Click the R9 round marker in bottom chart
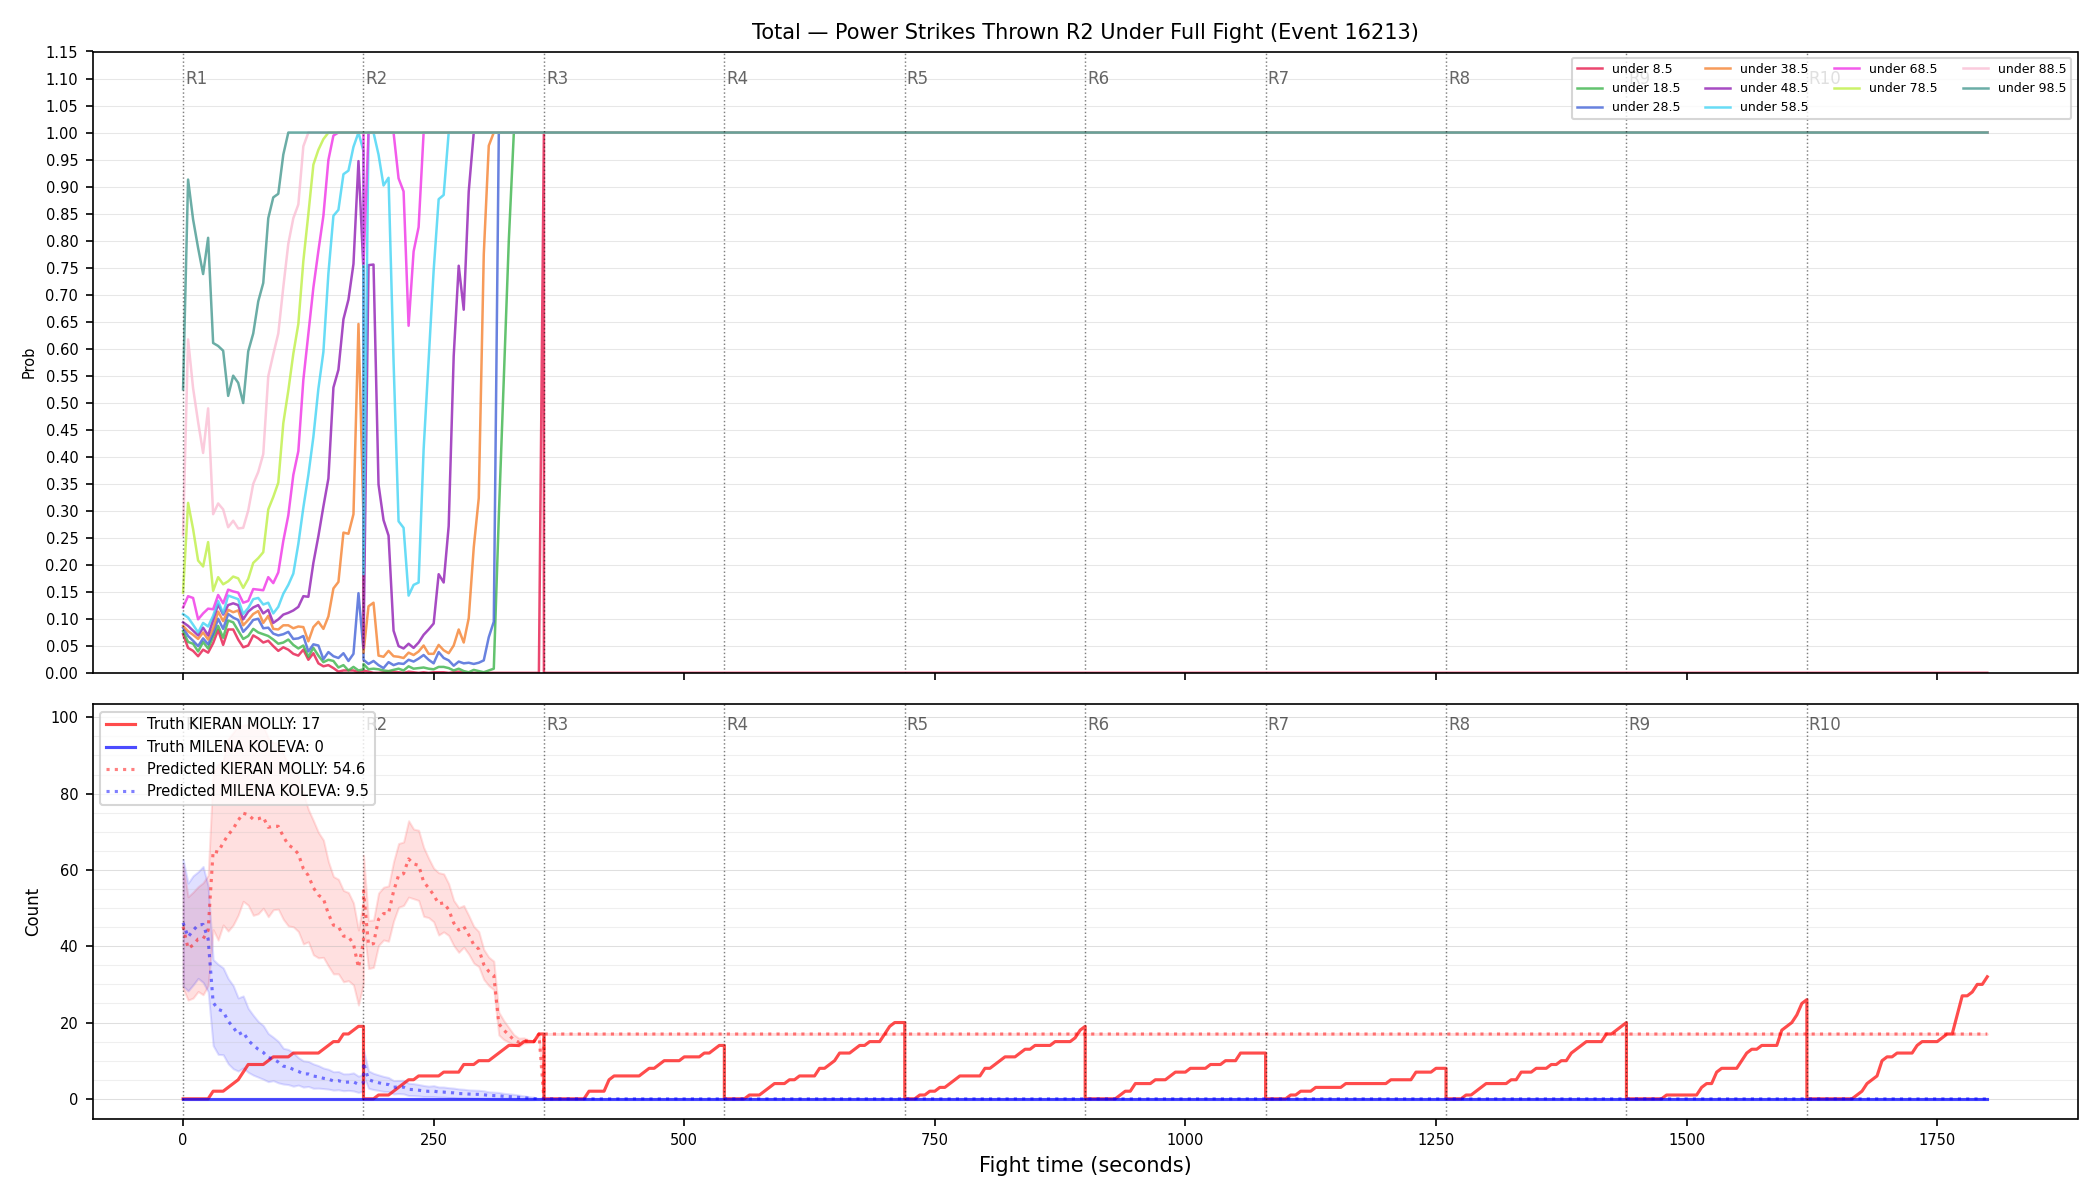Image resolution: width=2100 pixels, height=1200 pixels. click(1639, 724)
